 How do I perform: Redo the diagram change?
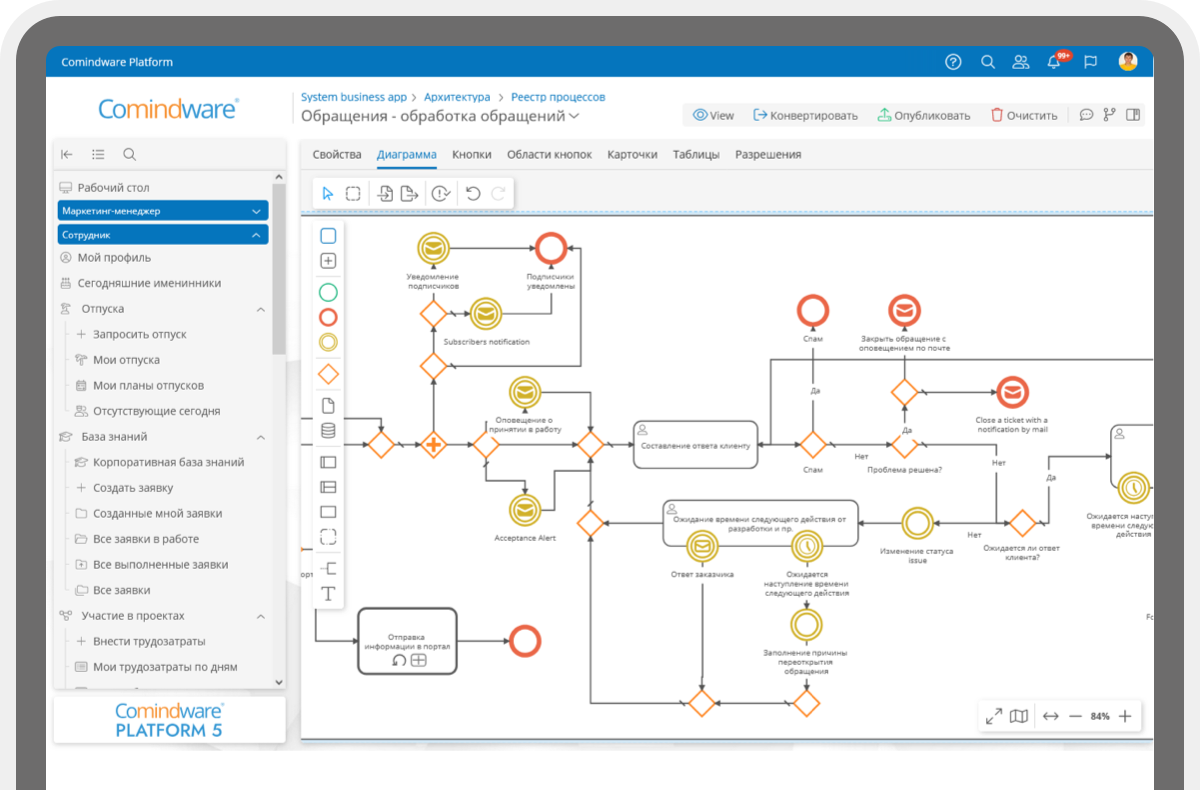(497, 194)
